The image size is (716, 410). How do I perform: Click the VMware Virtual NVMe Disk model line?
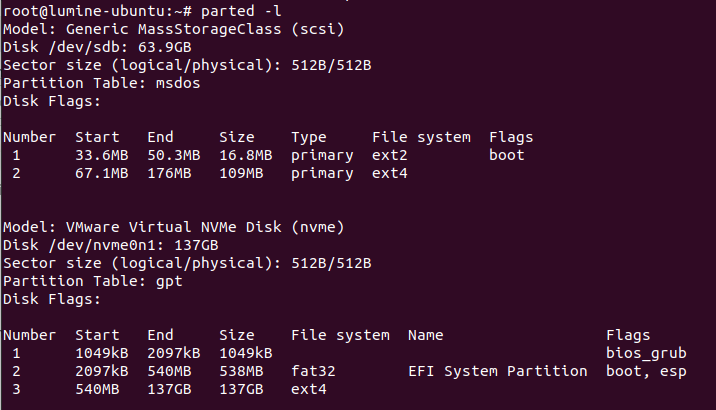(x=173, y=227)
